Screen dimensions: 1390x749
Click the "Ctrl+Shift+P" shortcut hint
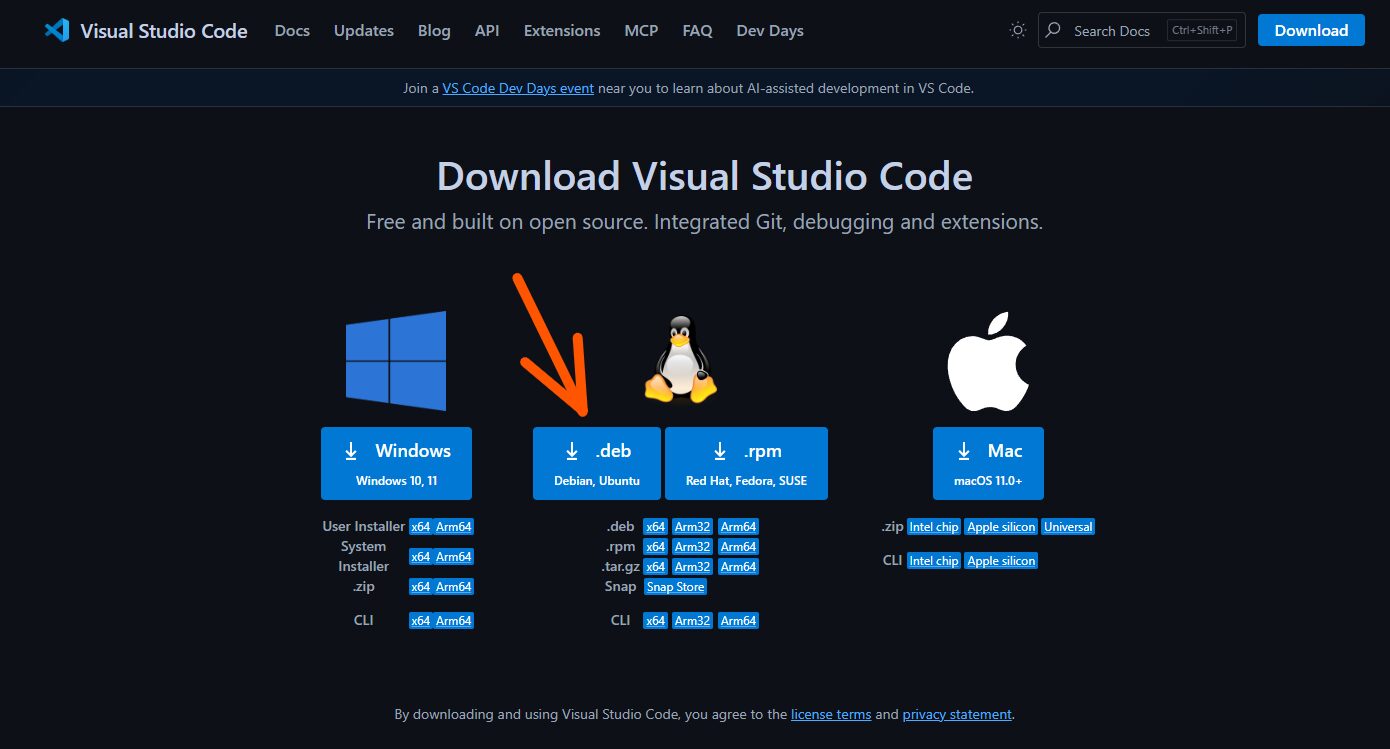(1203, 30)
